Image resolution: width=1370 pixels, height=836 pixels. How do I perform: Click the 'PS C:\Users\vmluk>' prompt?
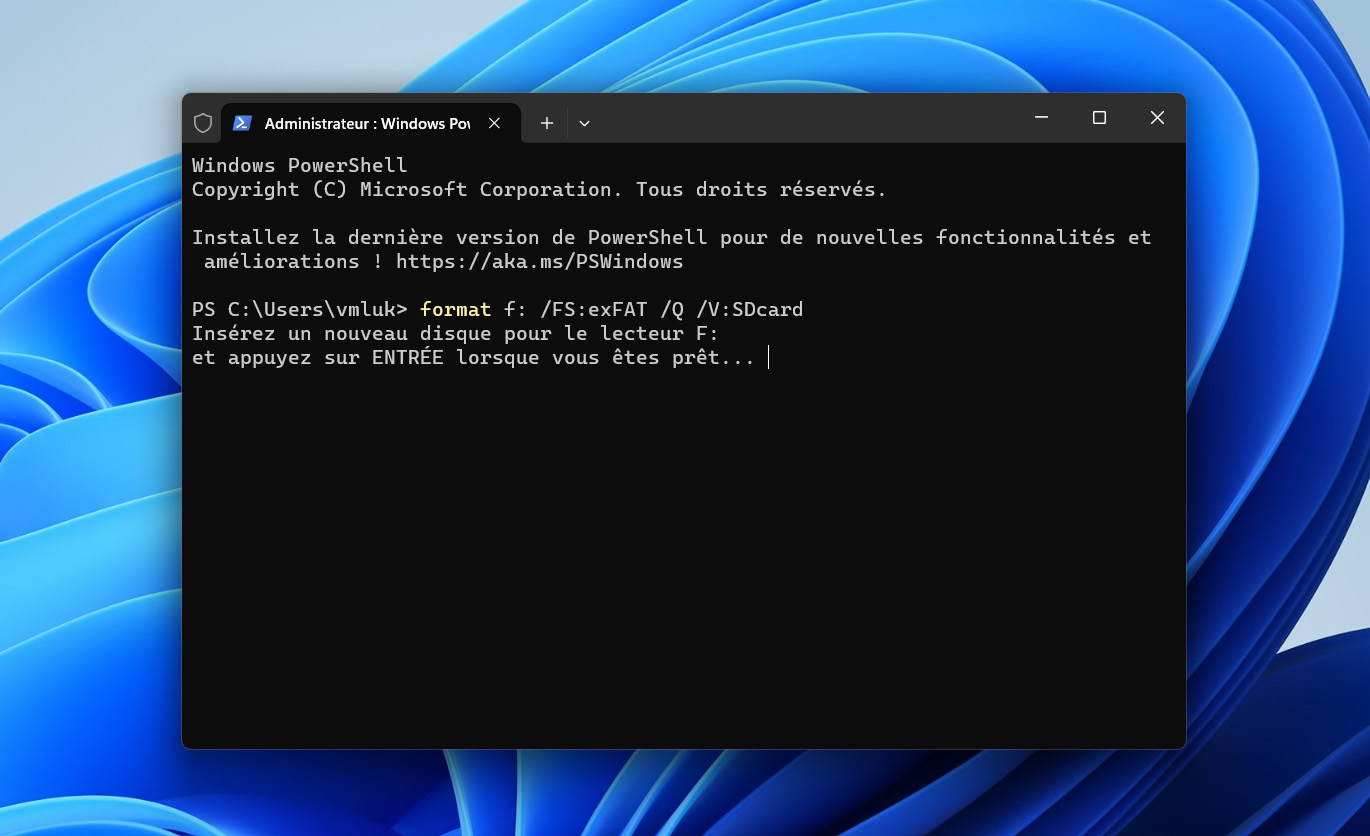coord(300,310)
